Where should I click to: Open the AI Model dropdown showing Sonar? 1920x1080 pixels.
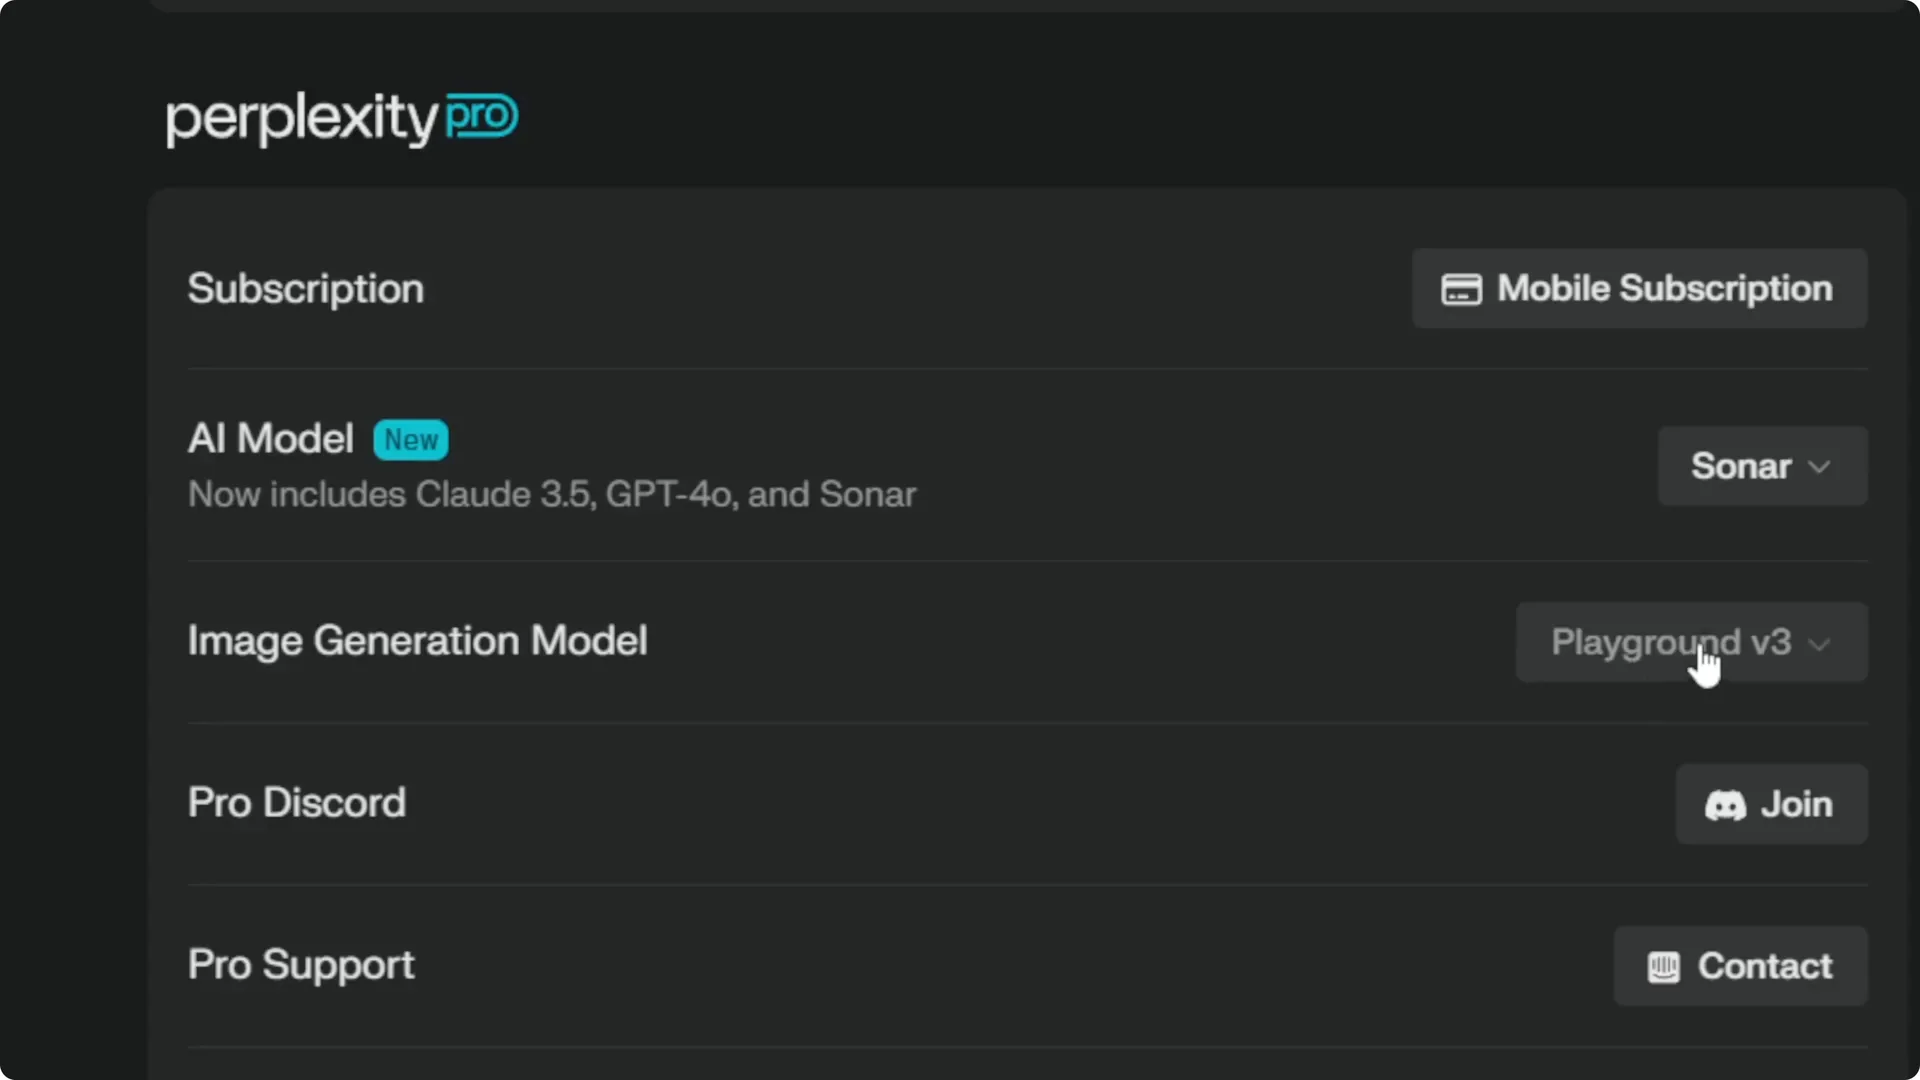tap(1762, 466)
